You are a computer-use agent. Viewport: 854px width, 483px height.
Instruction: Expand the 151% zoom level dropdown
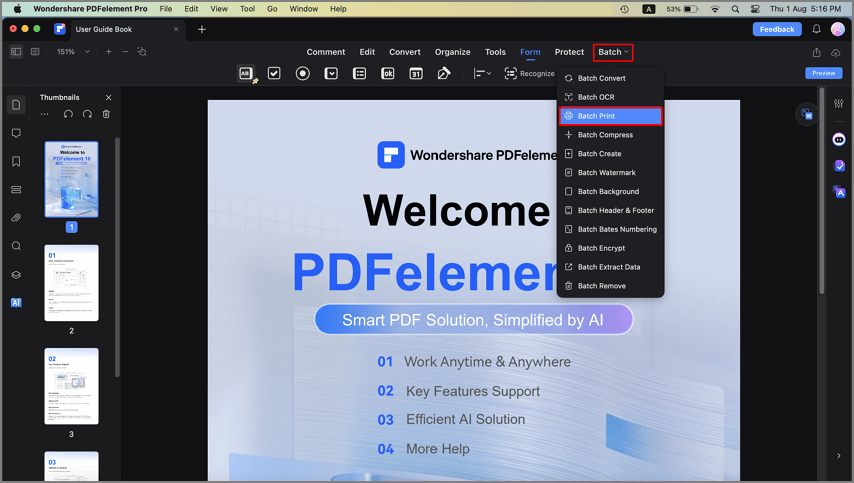87,52
